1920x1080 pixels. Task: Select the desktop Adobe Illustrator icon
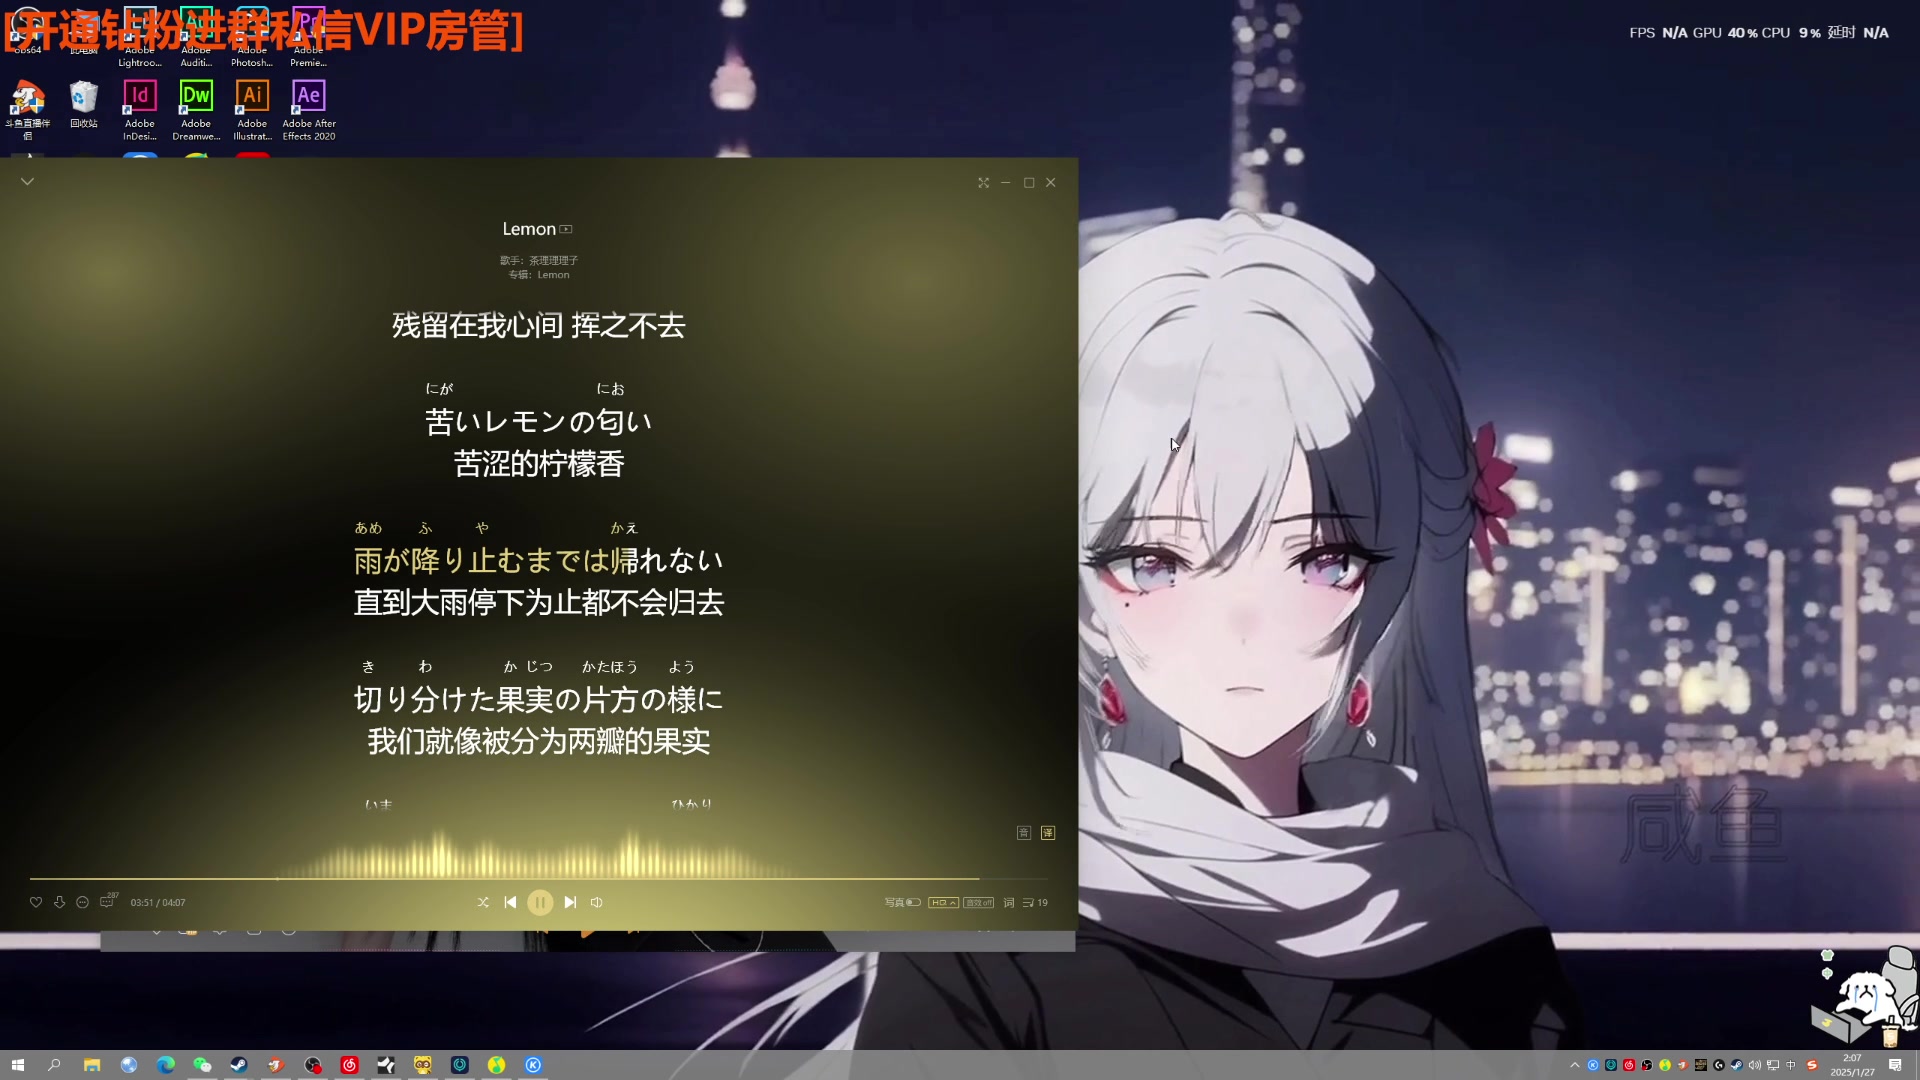252,110
